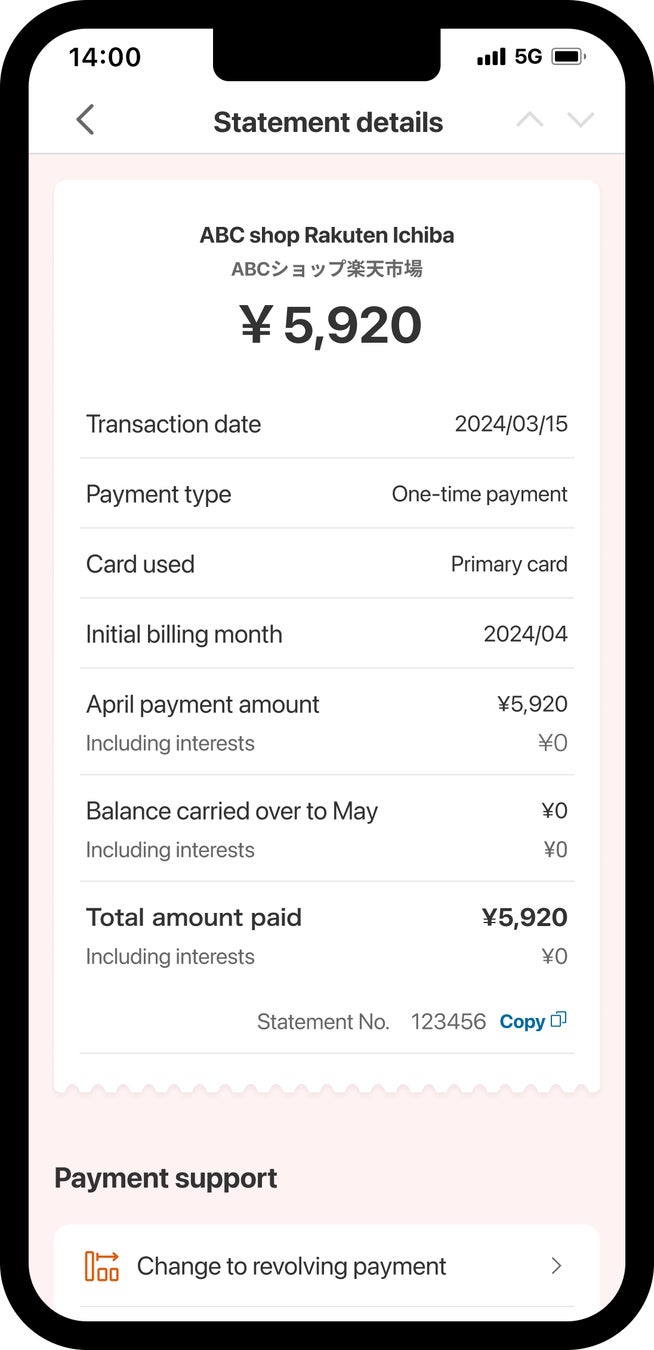Click the Copy link for statement number
This screenshot has width=654, height=1350.
(x=522, y=1021)
